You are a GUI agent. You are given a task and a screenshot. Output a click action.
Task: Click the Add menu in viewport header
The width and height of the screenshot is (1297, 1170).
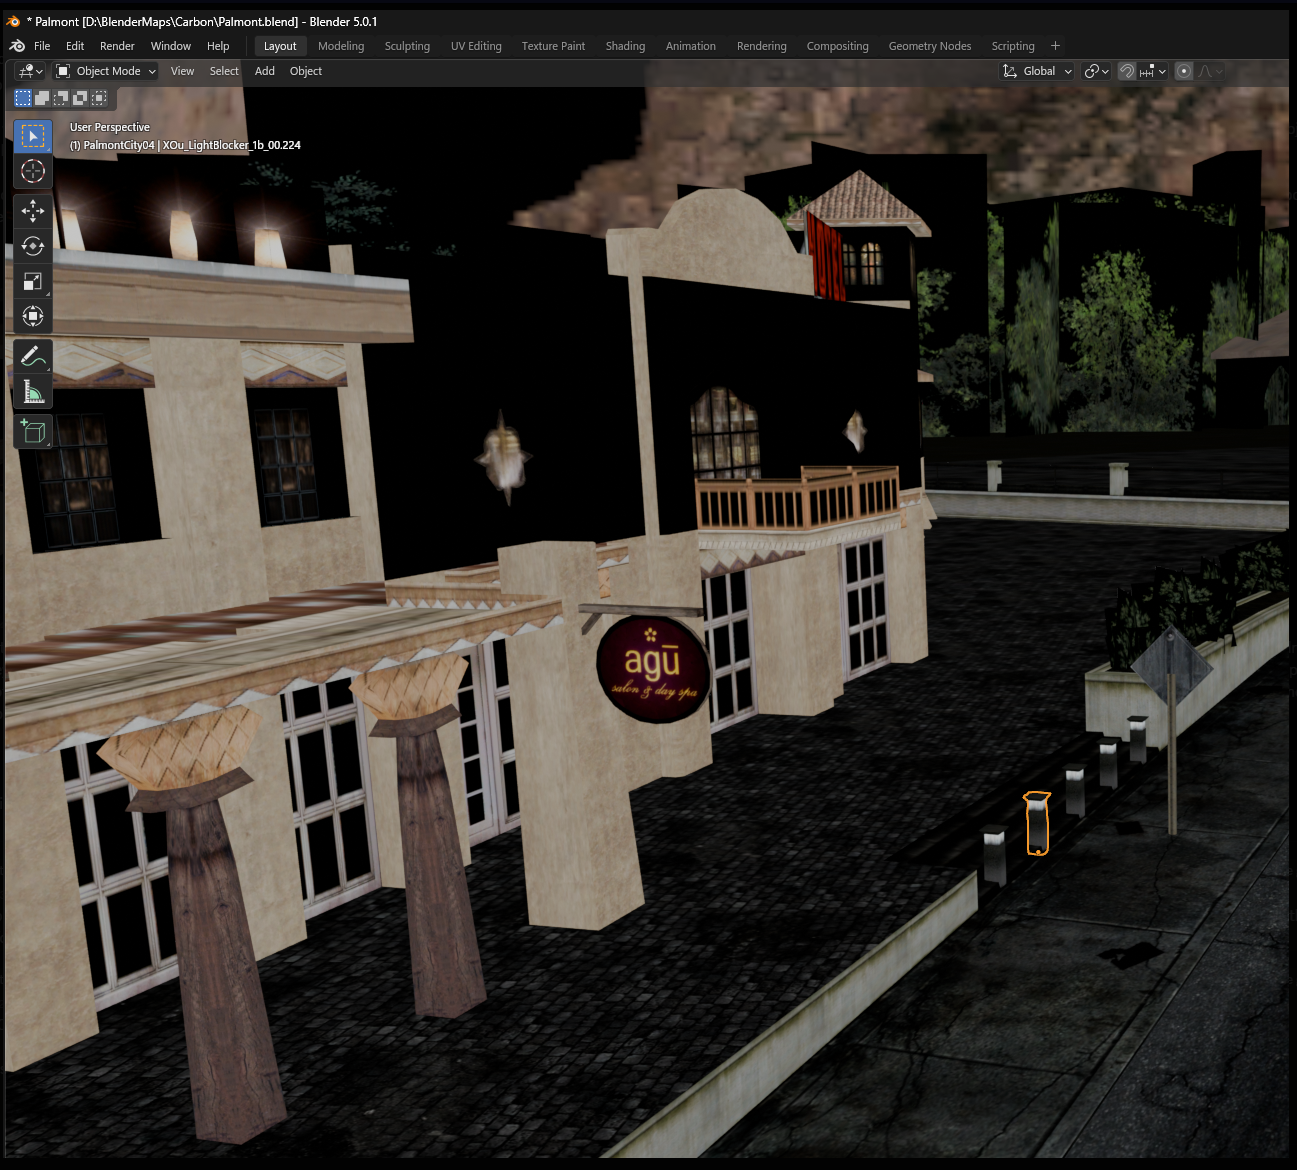264,71
